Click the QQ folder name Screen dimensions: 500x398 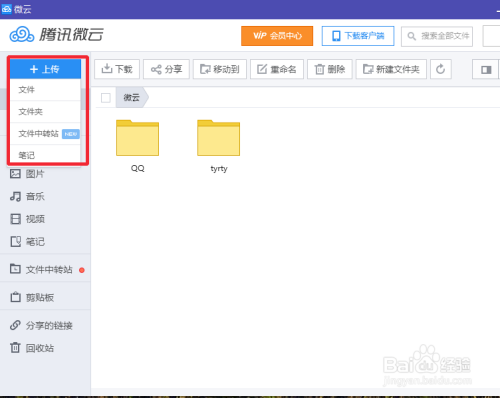138,168
